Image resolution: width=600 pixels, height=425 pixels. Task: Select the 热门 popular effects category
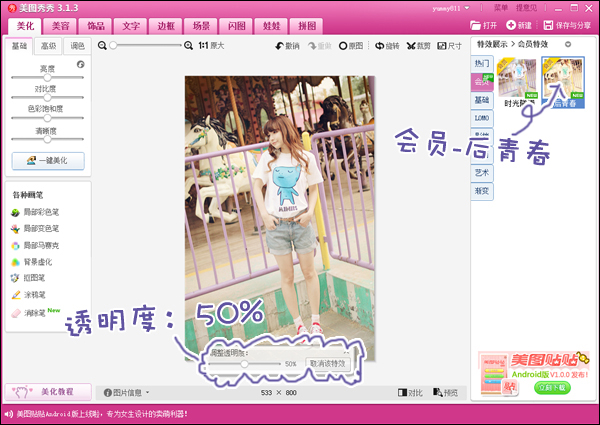point(482,63)
